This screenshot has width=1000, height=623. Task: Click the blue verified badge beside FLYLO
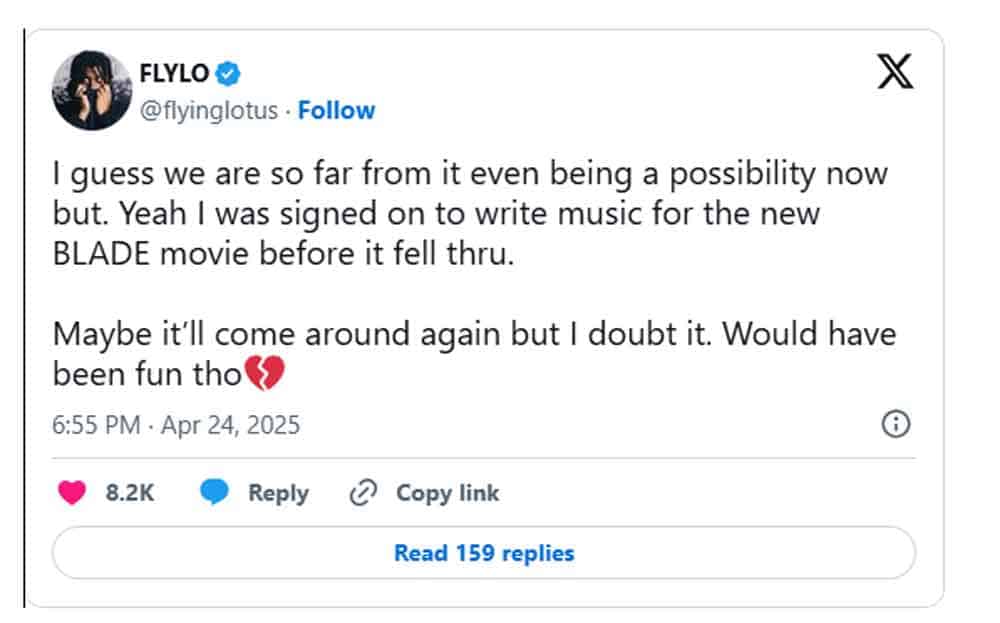click(229, 73)
